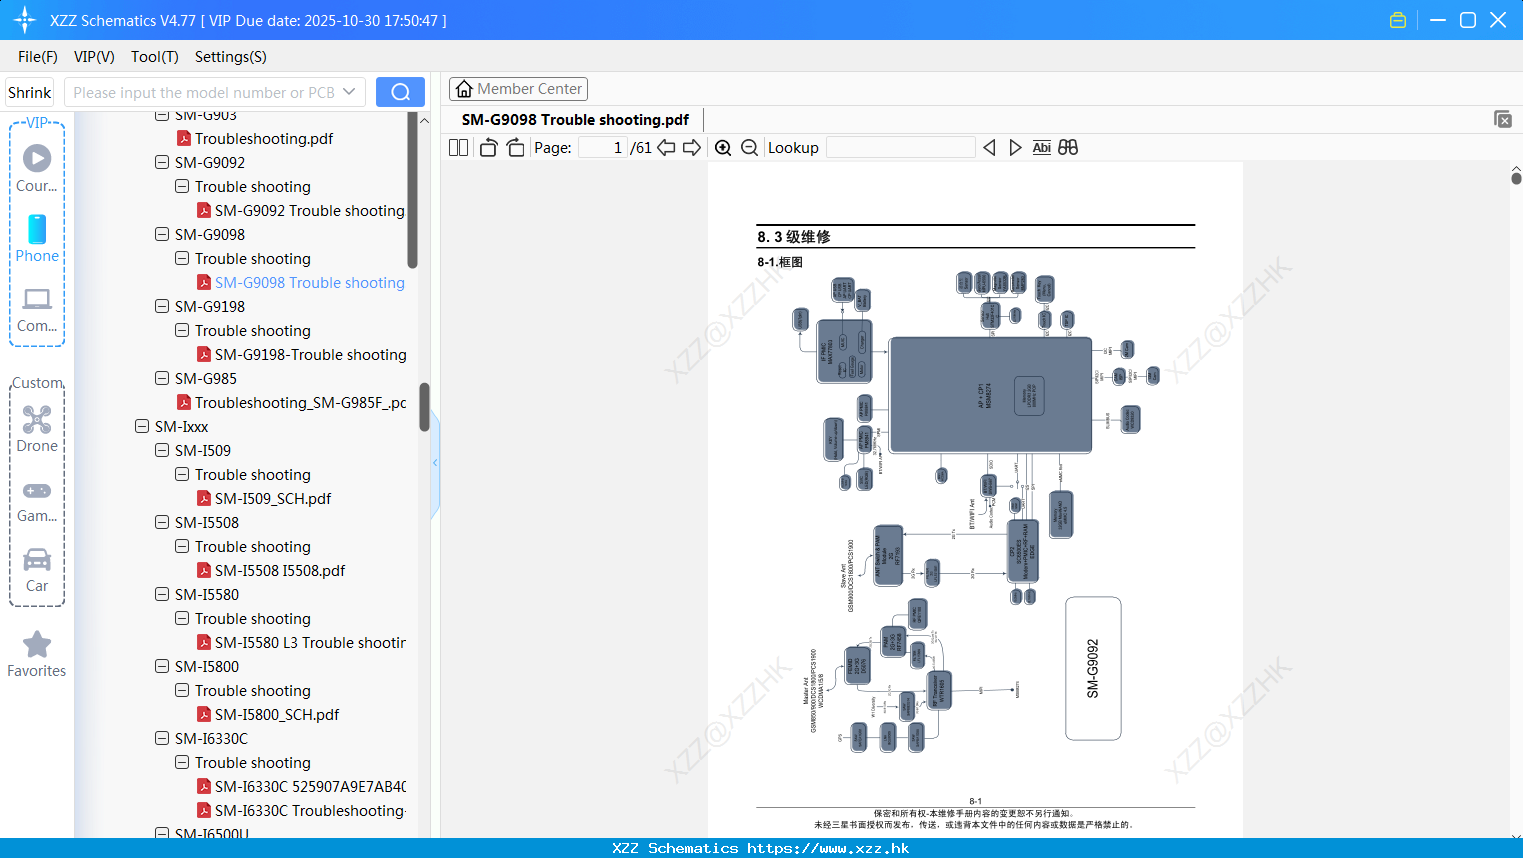The height and width of the screenshot is (858, 1523).
Task: Open the model number dropdown arrow
Action: pyautogui.click(x=349, y=92)
